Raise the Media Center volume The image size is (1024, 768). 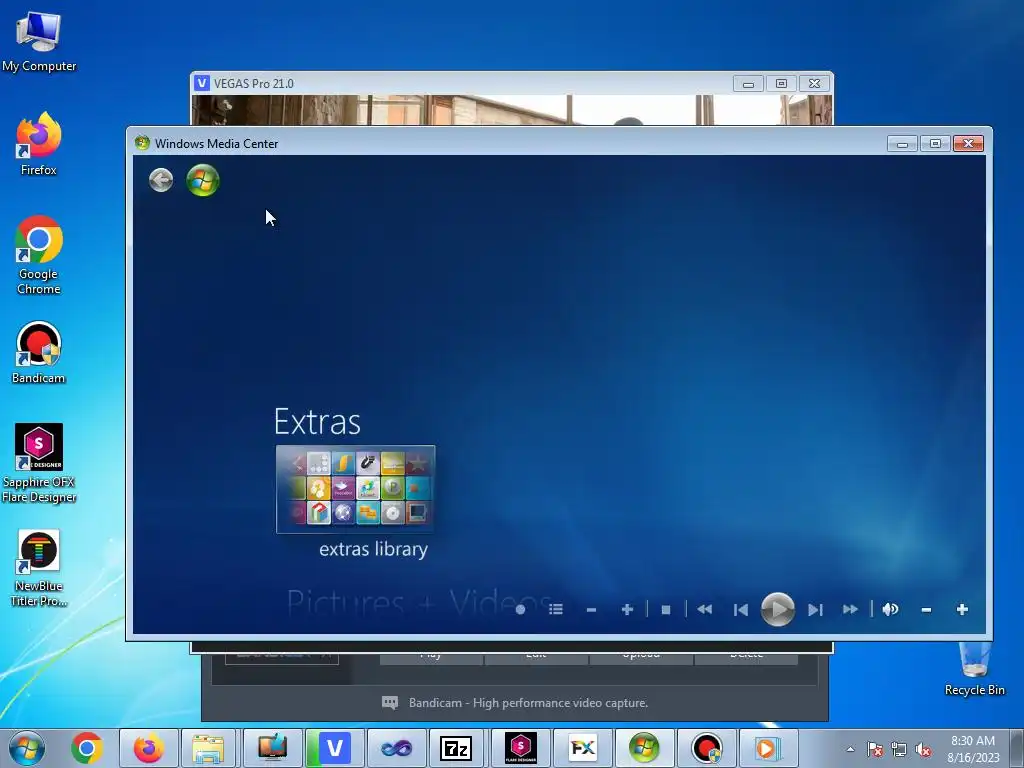(x=962, y=609)
